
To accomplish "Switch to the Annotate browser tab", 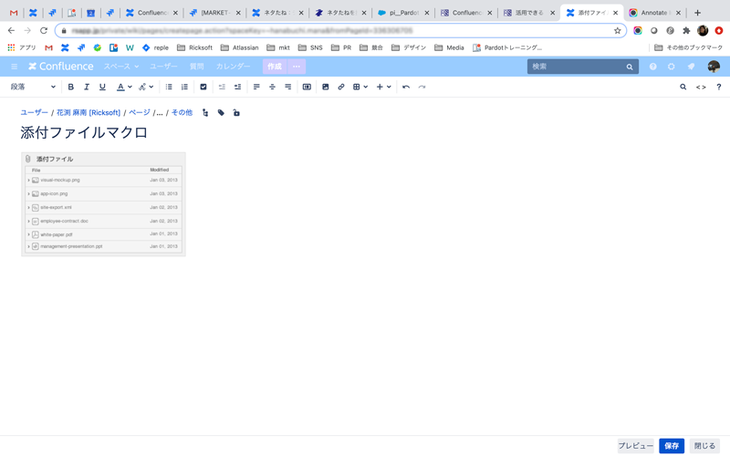I will pyautogui.click(x=654, y=13).
